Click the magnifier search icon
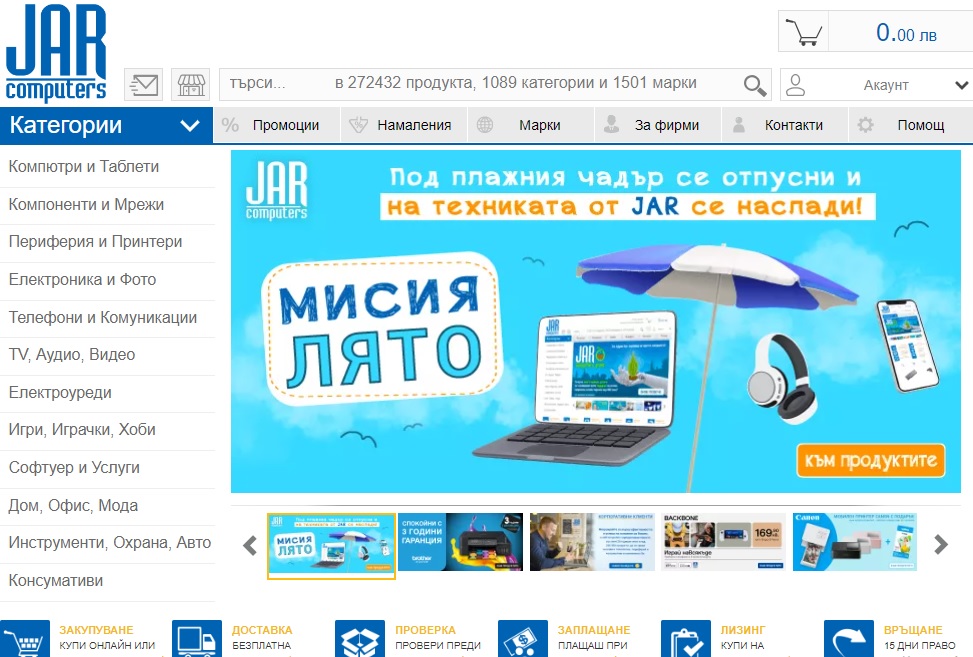This screenshot has height=657, width=973. click(755, 85)
